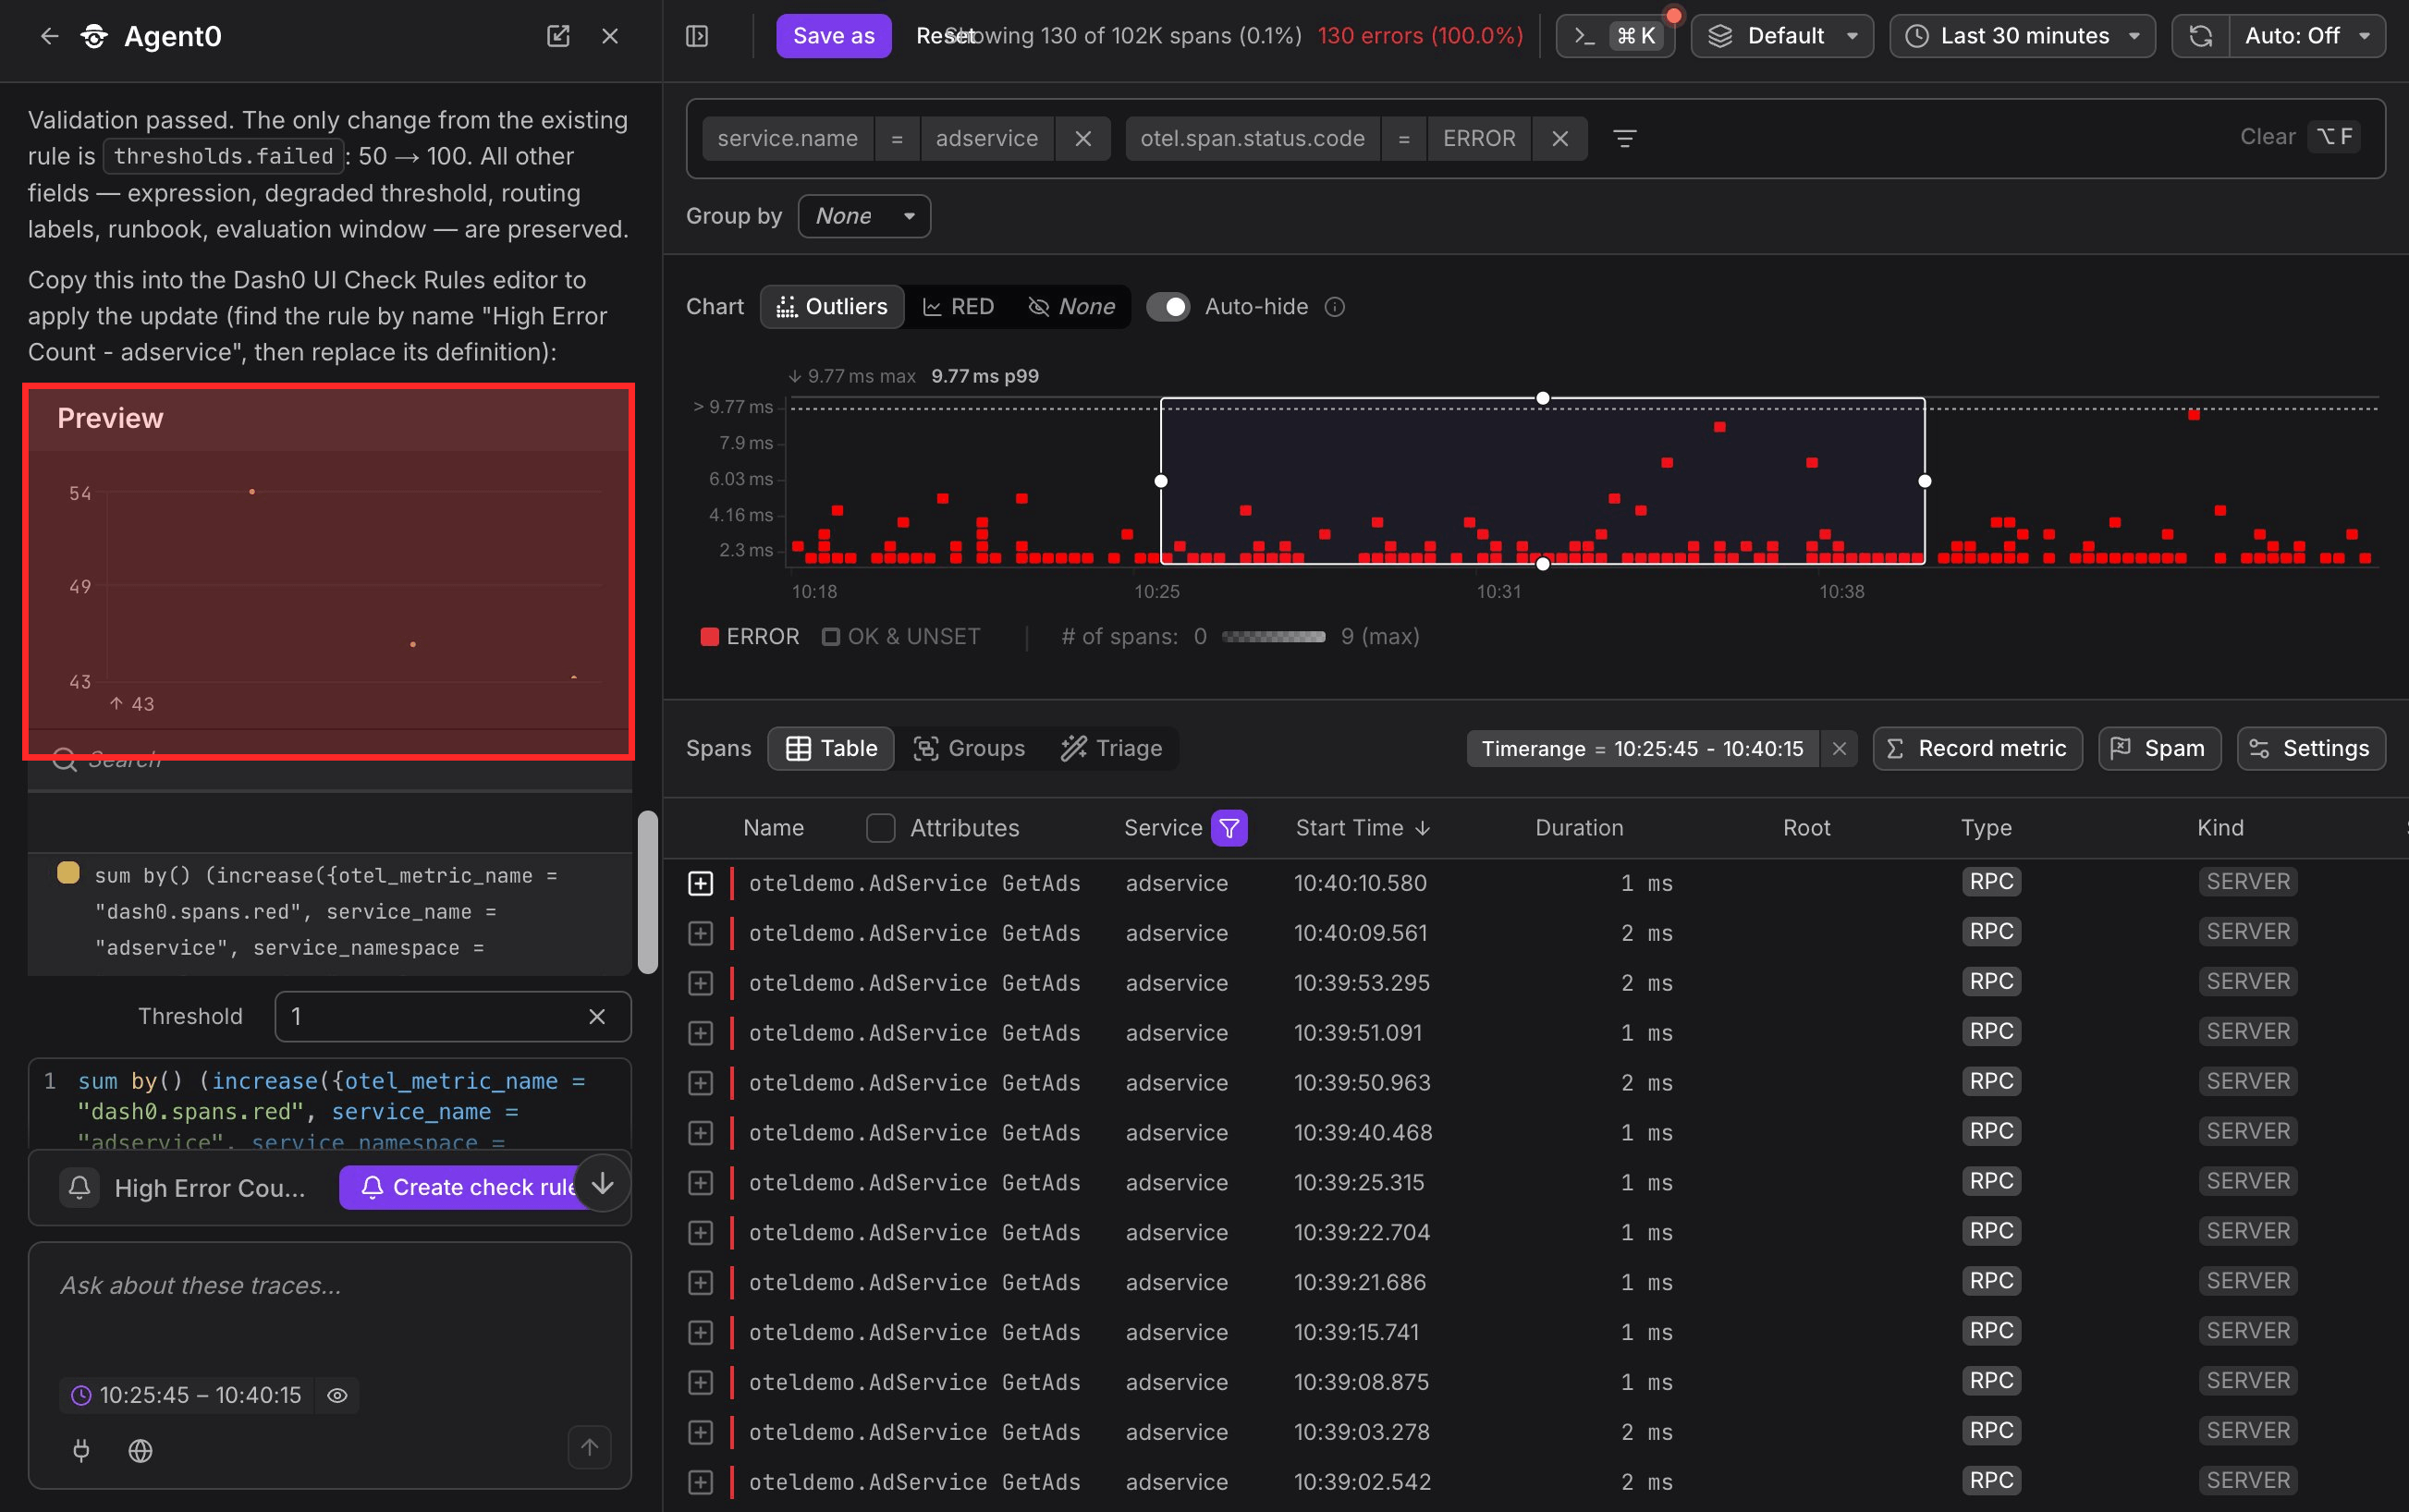Toggle the Auto-hide switch
This screenshot has height=1512, width=2409.
pyautogui.click(x=1168, y=307)
